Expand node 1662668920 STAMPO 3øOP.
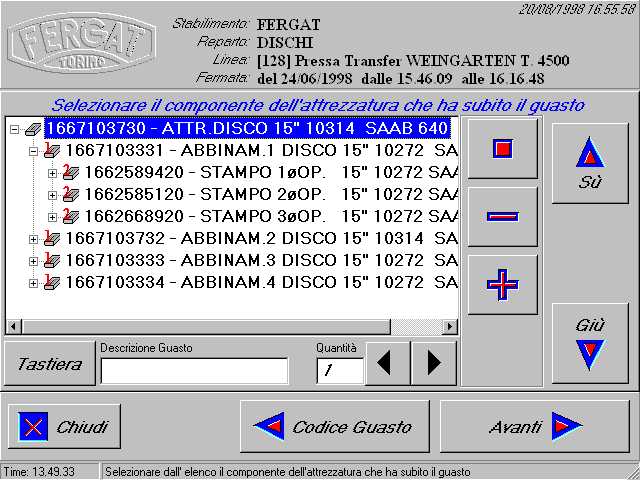Viewport: 640px width, 480px height. (x=52, y=218)
